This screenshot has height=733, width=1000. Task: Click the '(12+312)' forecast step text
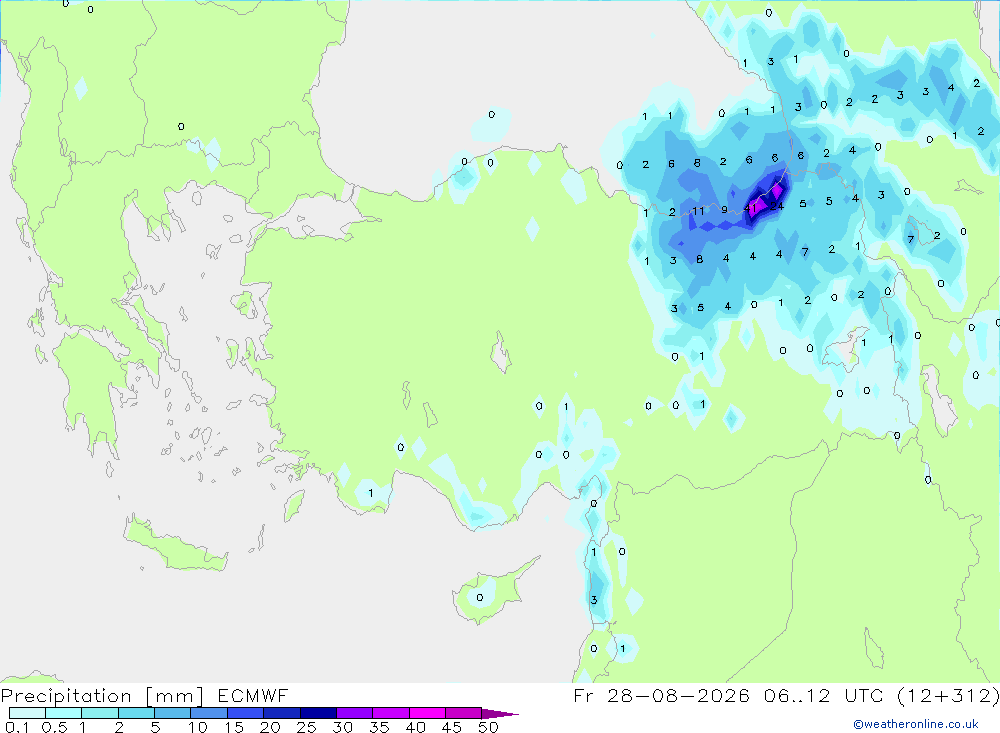pos(949,696)
